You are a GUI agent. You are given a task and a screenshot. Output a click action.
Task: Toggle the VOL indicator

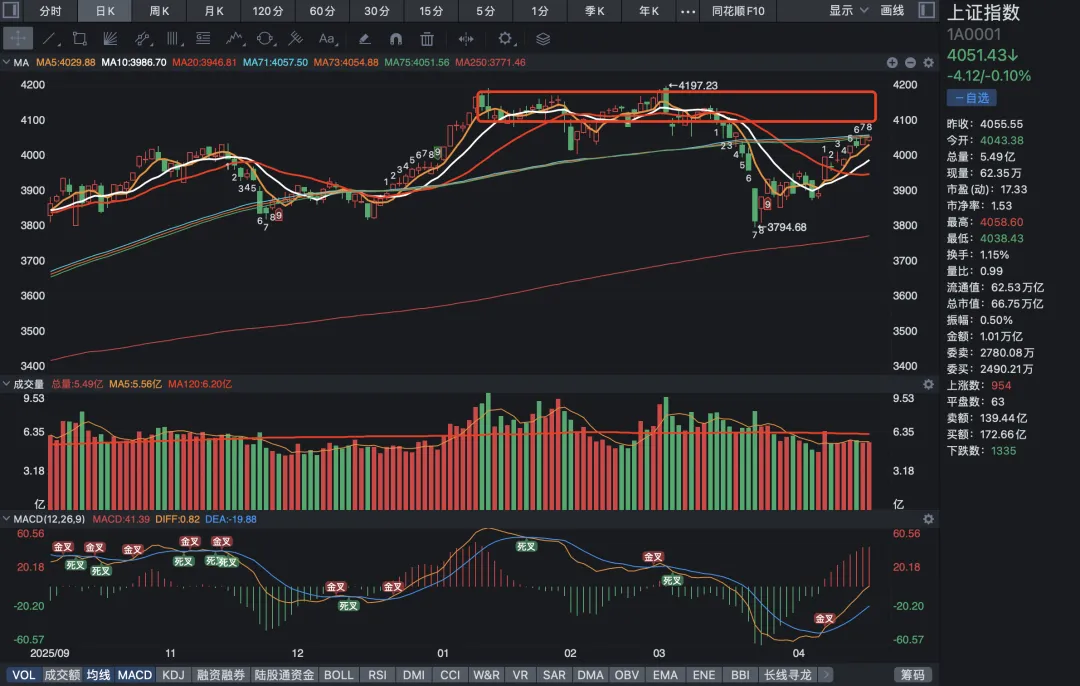tap(23, 675)
